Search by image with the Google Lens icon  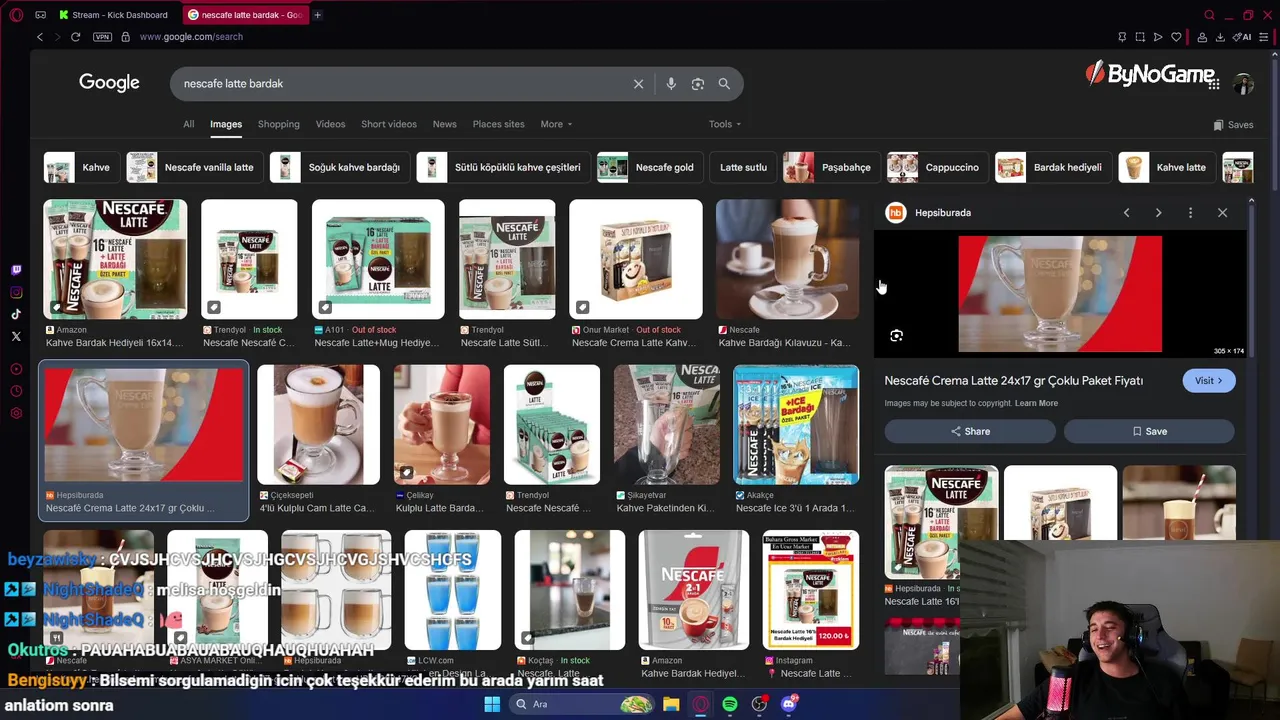(x=698, y=84)
